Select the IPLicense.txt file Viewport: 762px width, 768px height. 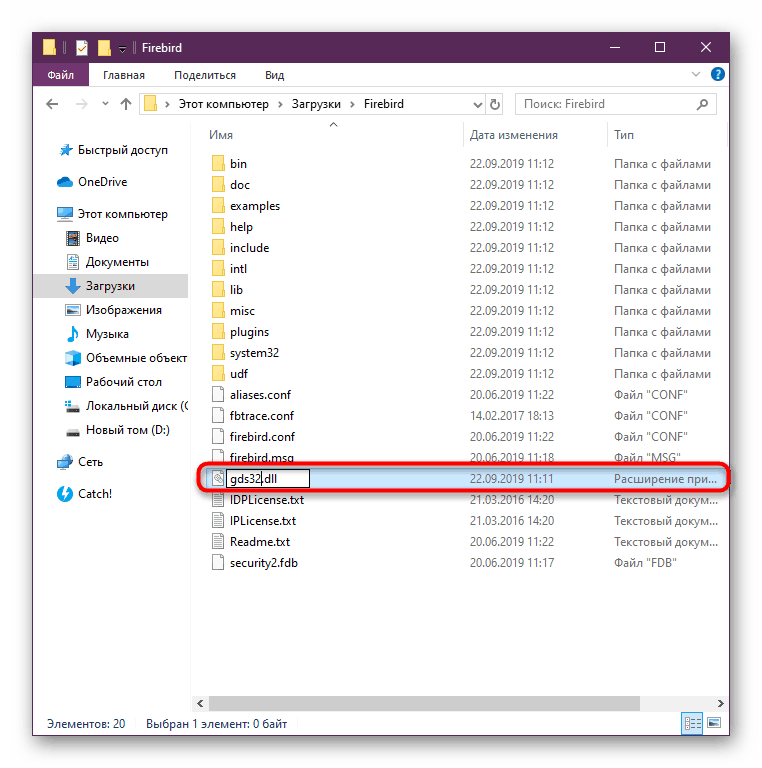click(x=263, y=521)
